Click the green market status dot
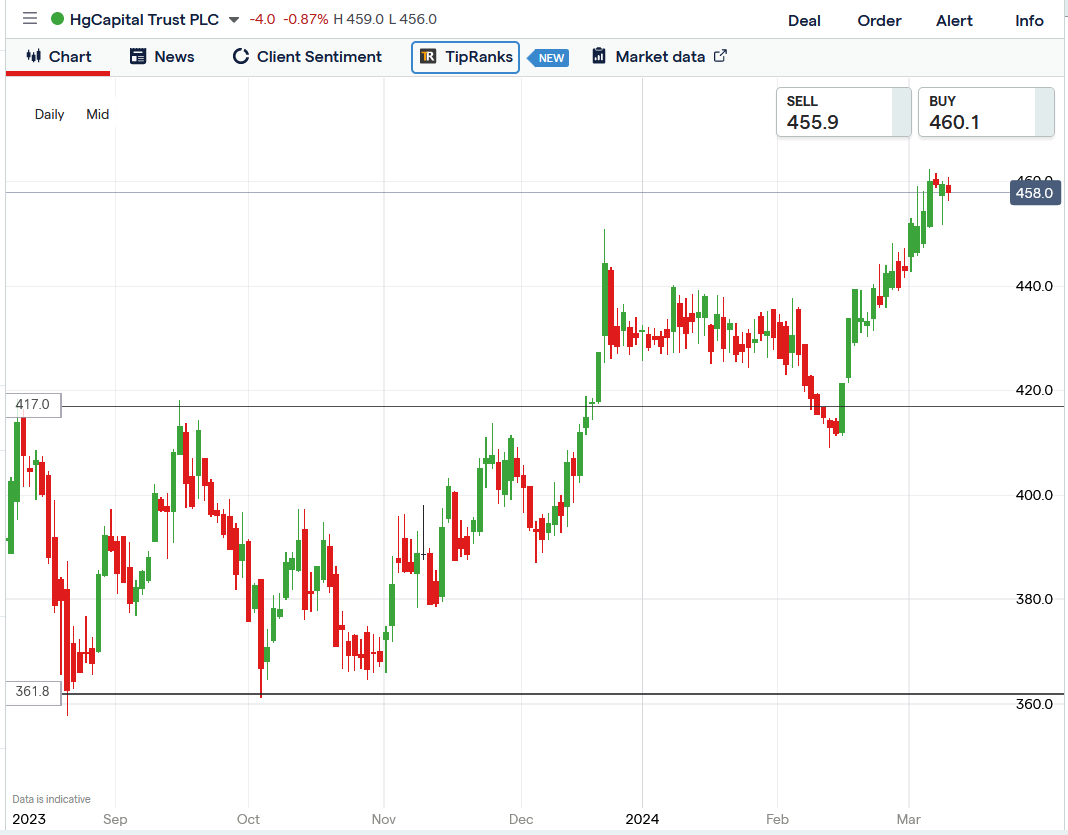 57,19
